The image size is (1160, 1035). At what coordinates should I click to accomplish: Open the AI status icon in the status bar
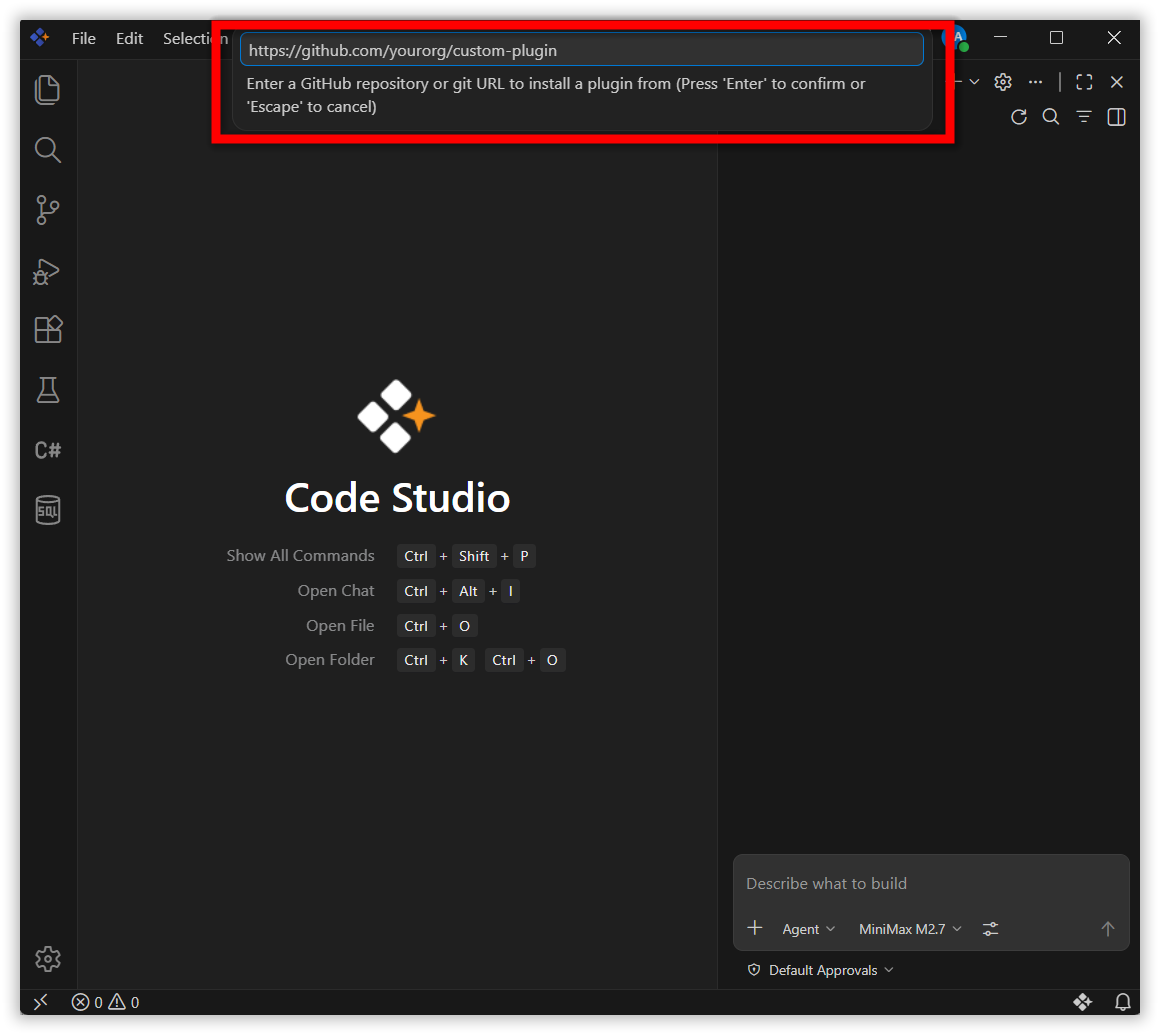click(1082, 1002)
